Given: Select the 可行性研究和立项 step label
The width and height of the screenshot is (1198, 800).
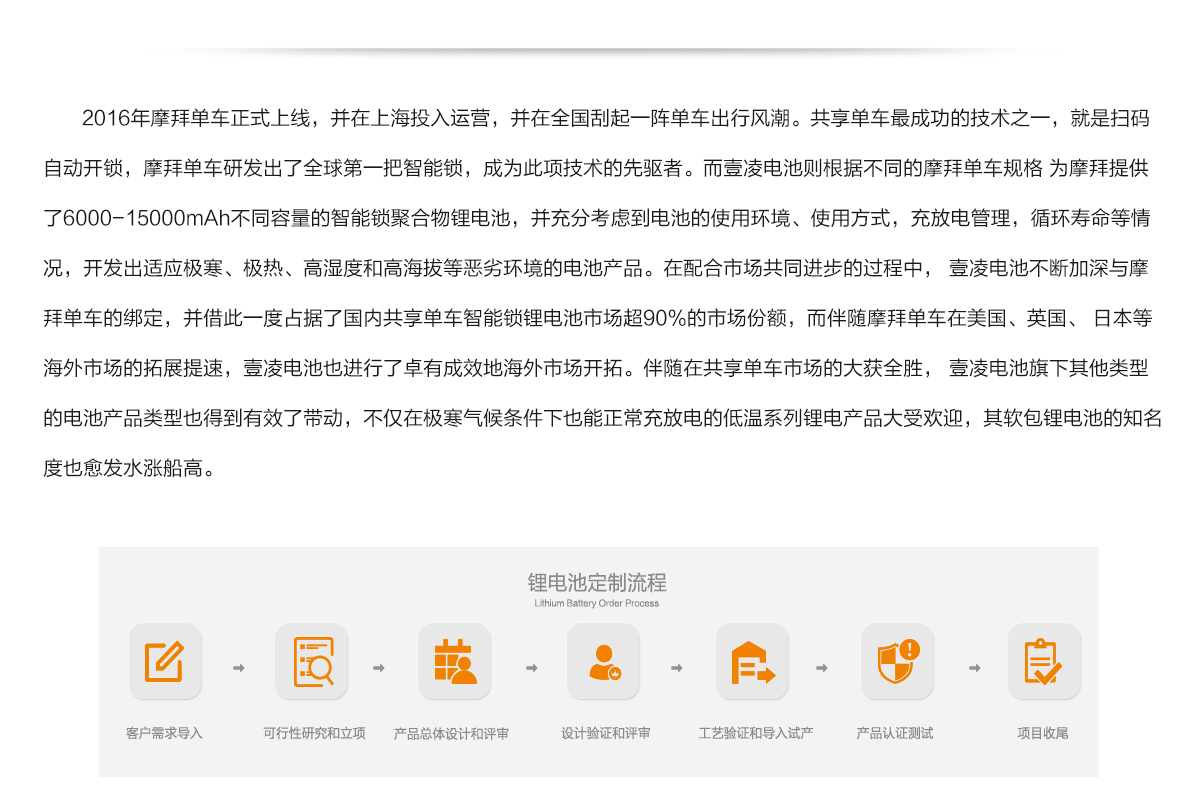Looking at the screenshot, I should coord(314,733).
